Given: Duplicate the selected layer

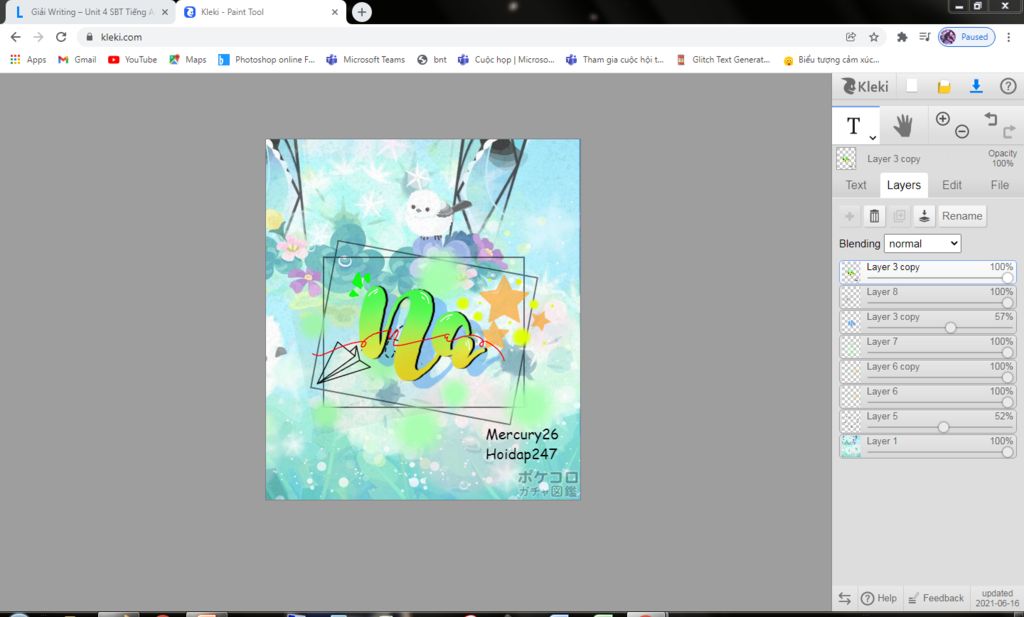Looking at the screenshot, I should [x=899, y=216].
